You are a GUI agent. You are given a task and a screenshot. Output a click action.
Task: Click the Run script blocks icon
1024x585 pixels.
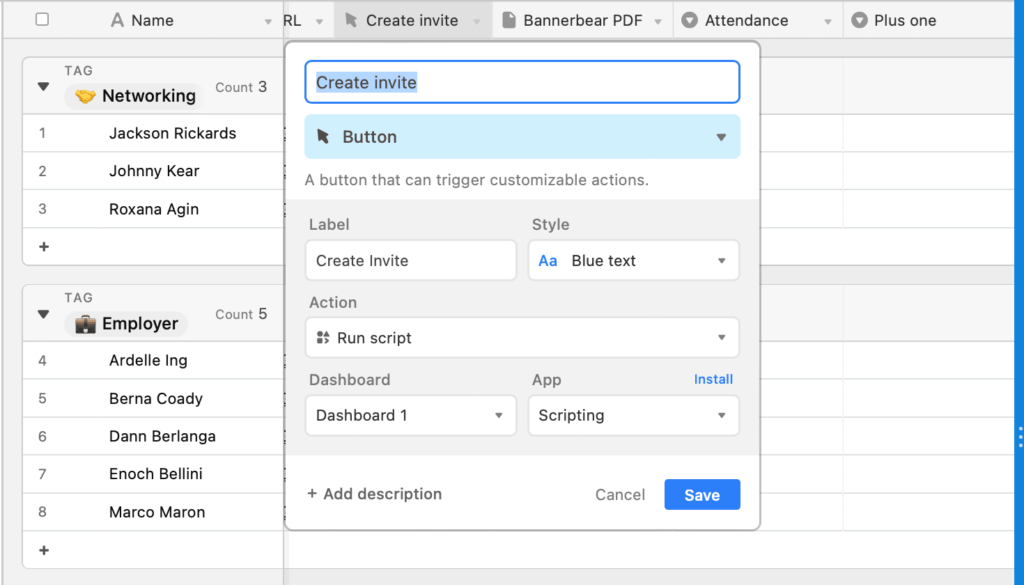click(323, 338)
